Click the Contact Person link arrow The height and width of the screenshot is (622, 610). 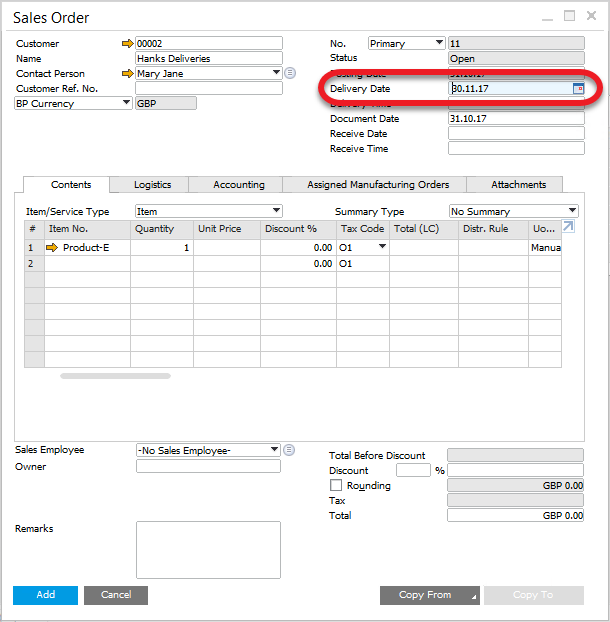point(127,74)
